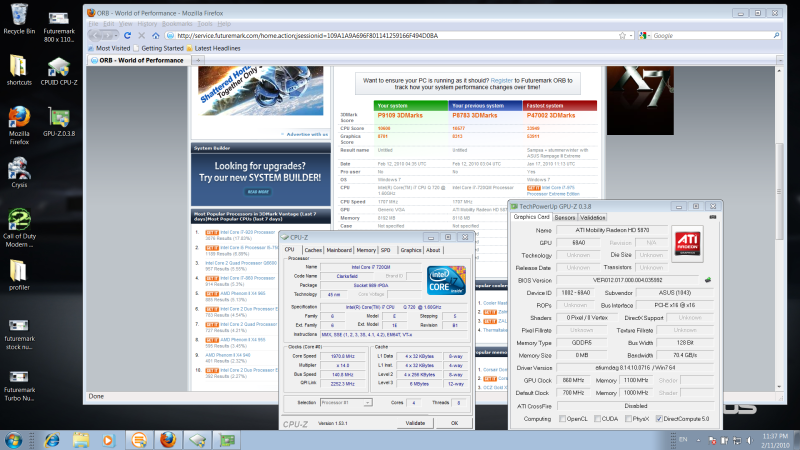800x450 pixels.
Task: Open Futuremark 800 x 110 desktop shortcut
Action: 59,27
